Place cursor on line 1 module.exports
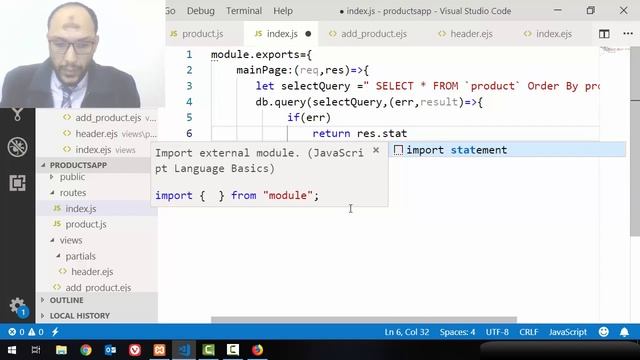640x360 pixels. coord(261,54)
